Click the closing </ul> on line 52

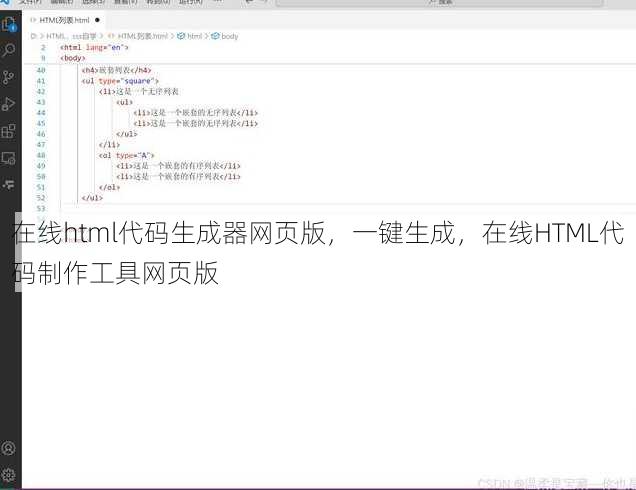click(92, 198)
